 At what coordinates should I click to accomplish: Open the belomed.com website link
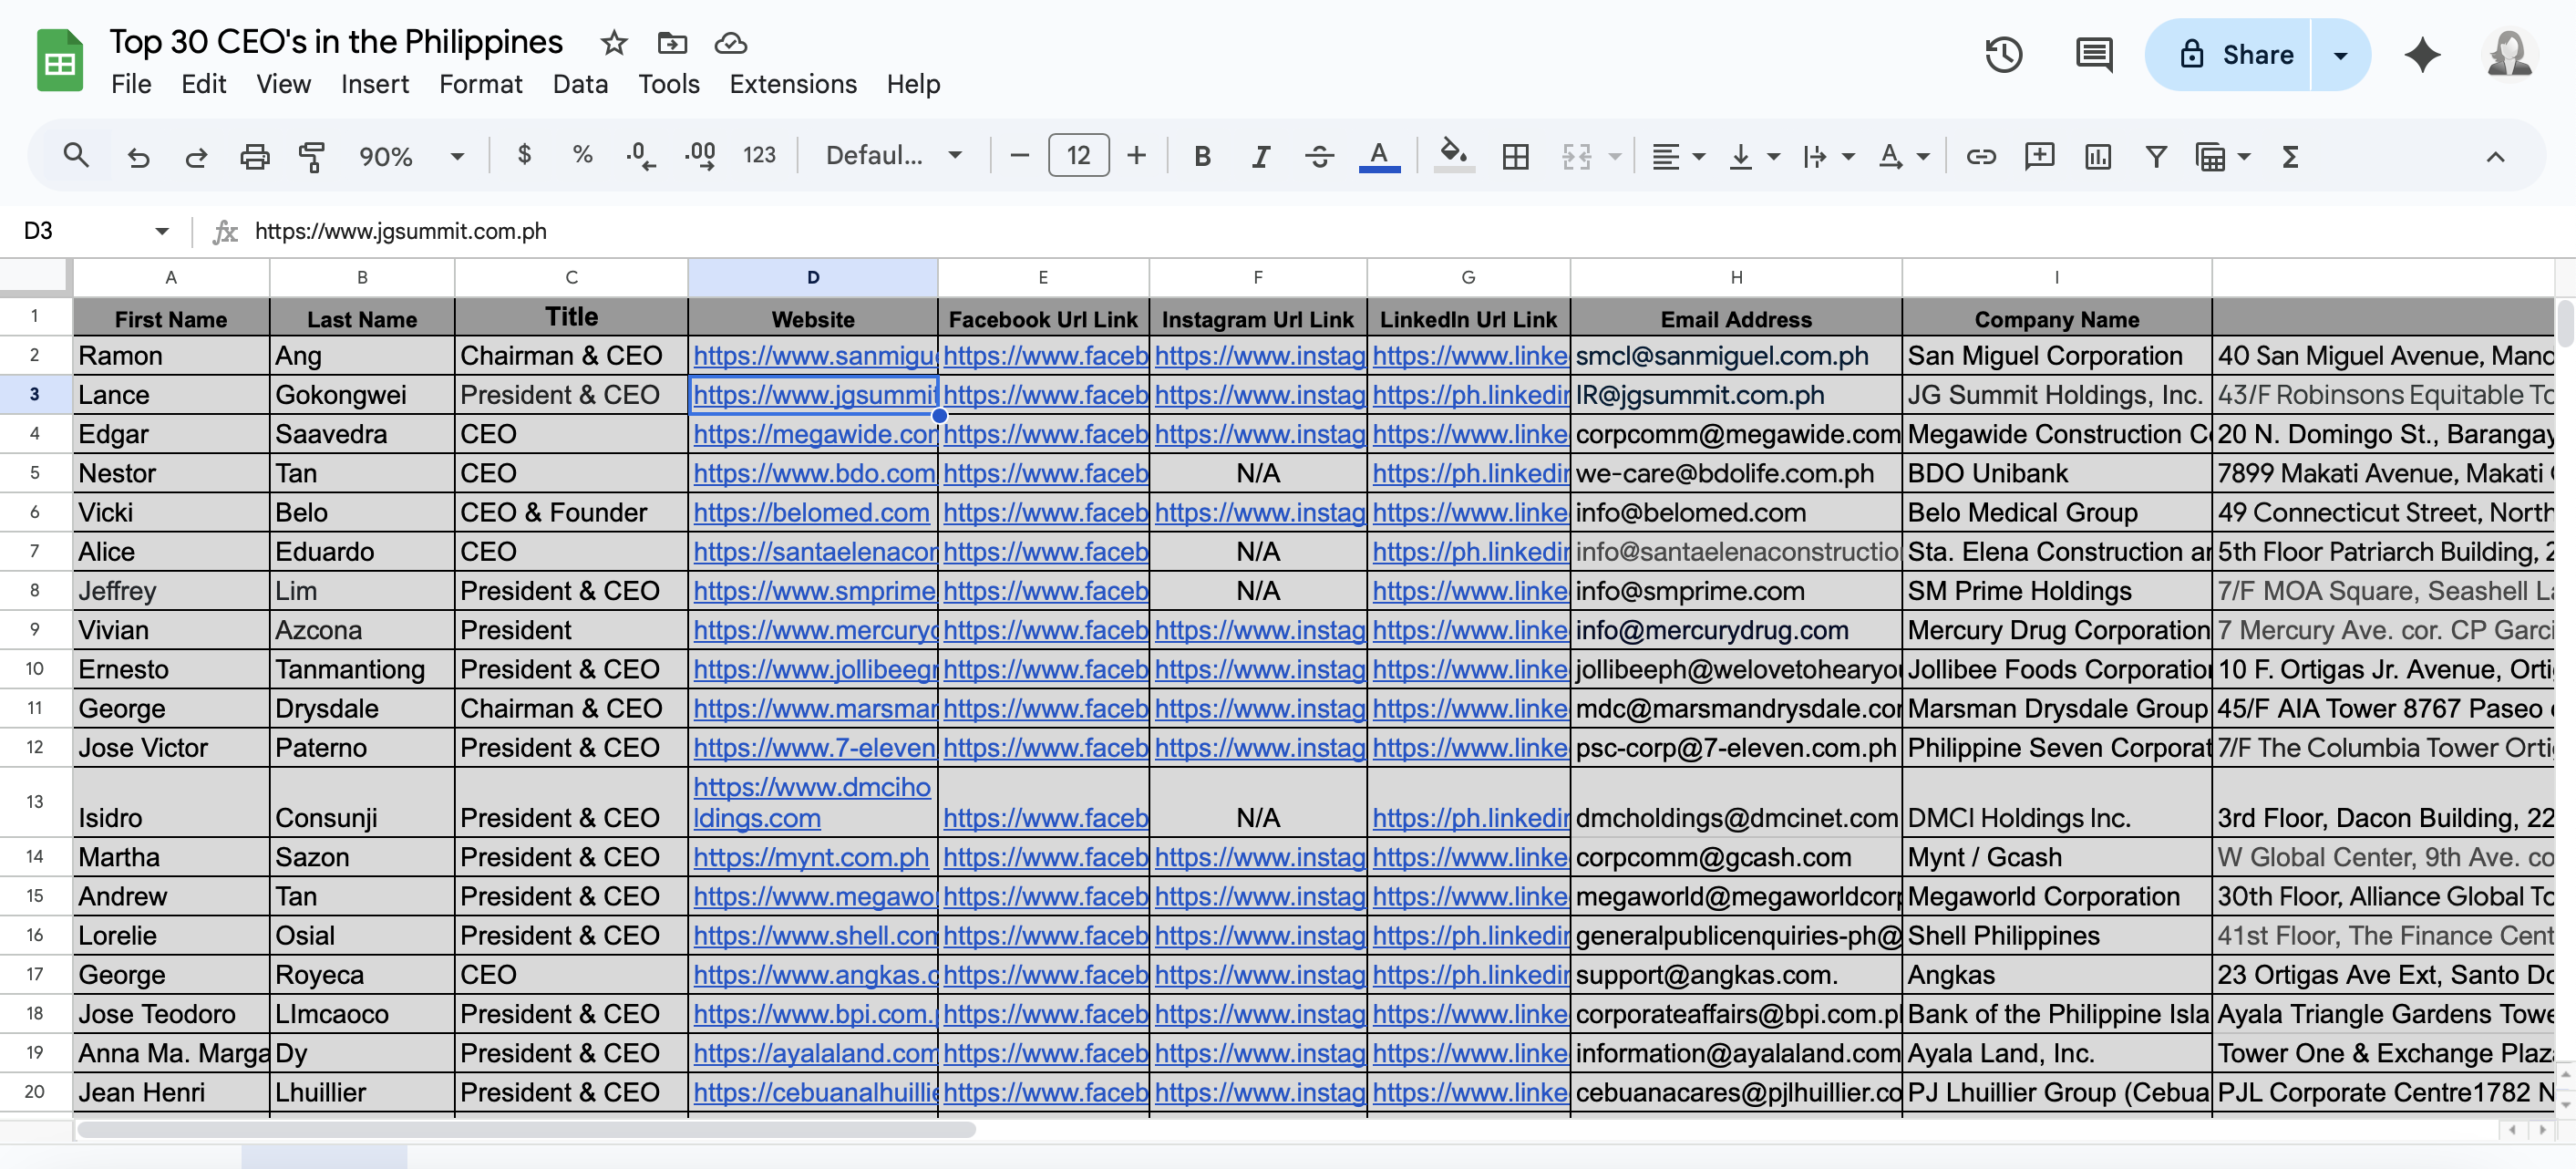[x=811, y=513]
